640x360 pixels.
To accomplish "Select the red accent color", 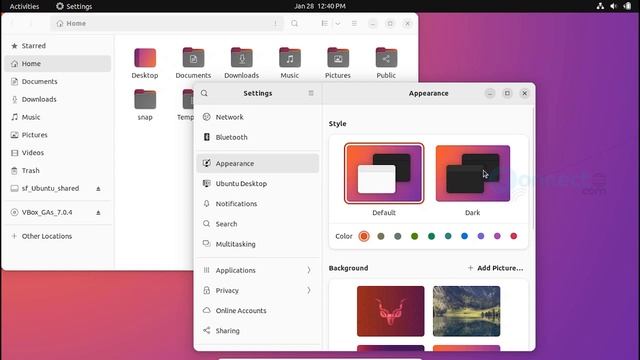I will (514, 236).
